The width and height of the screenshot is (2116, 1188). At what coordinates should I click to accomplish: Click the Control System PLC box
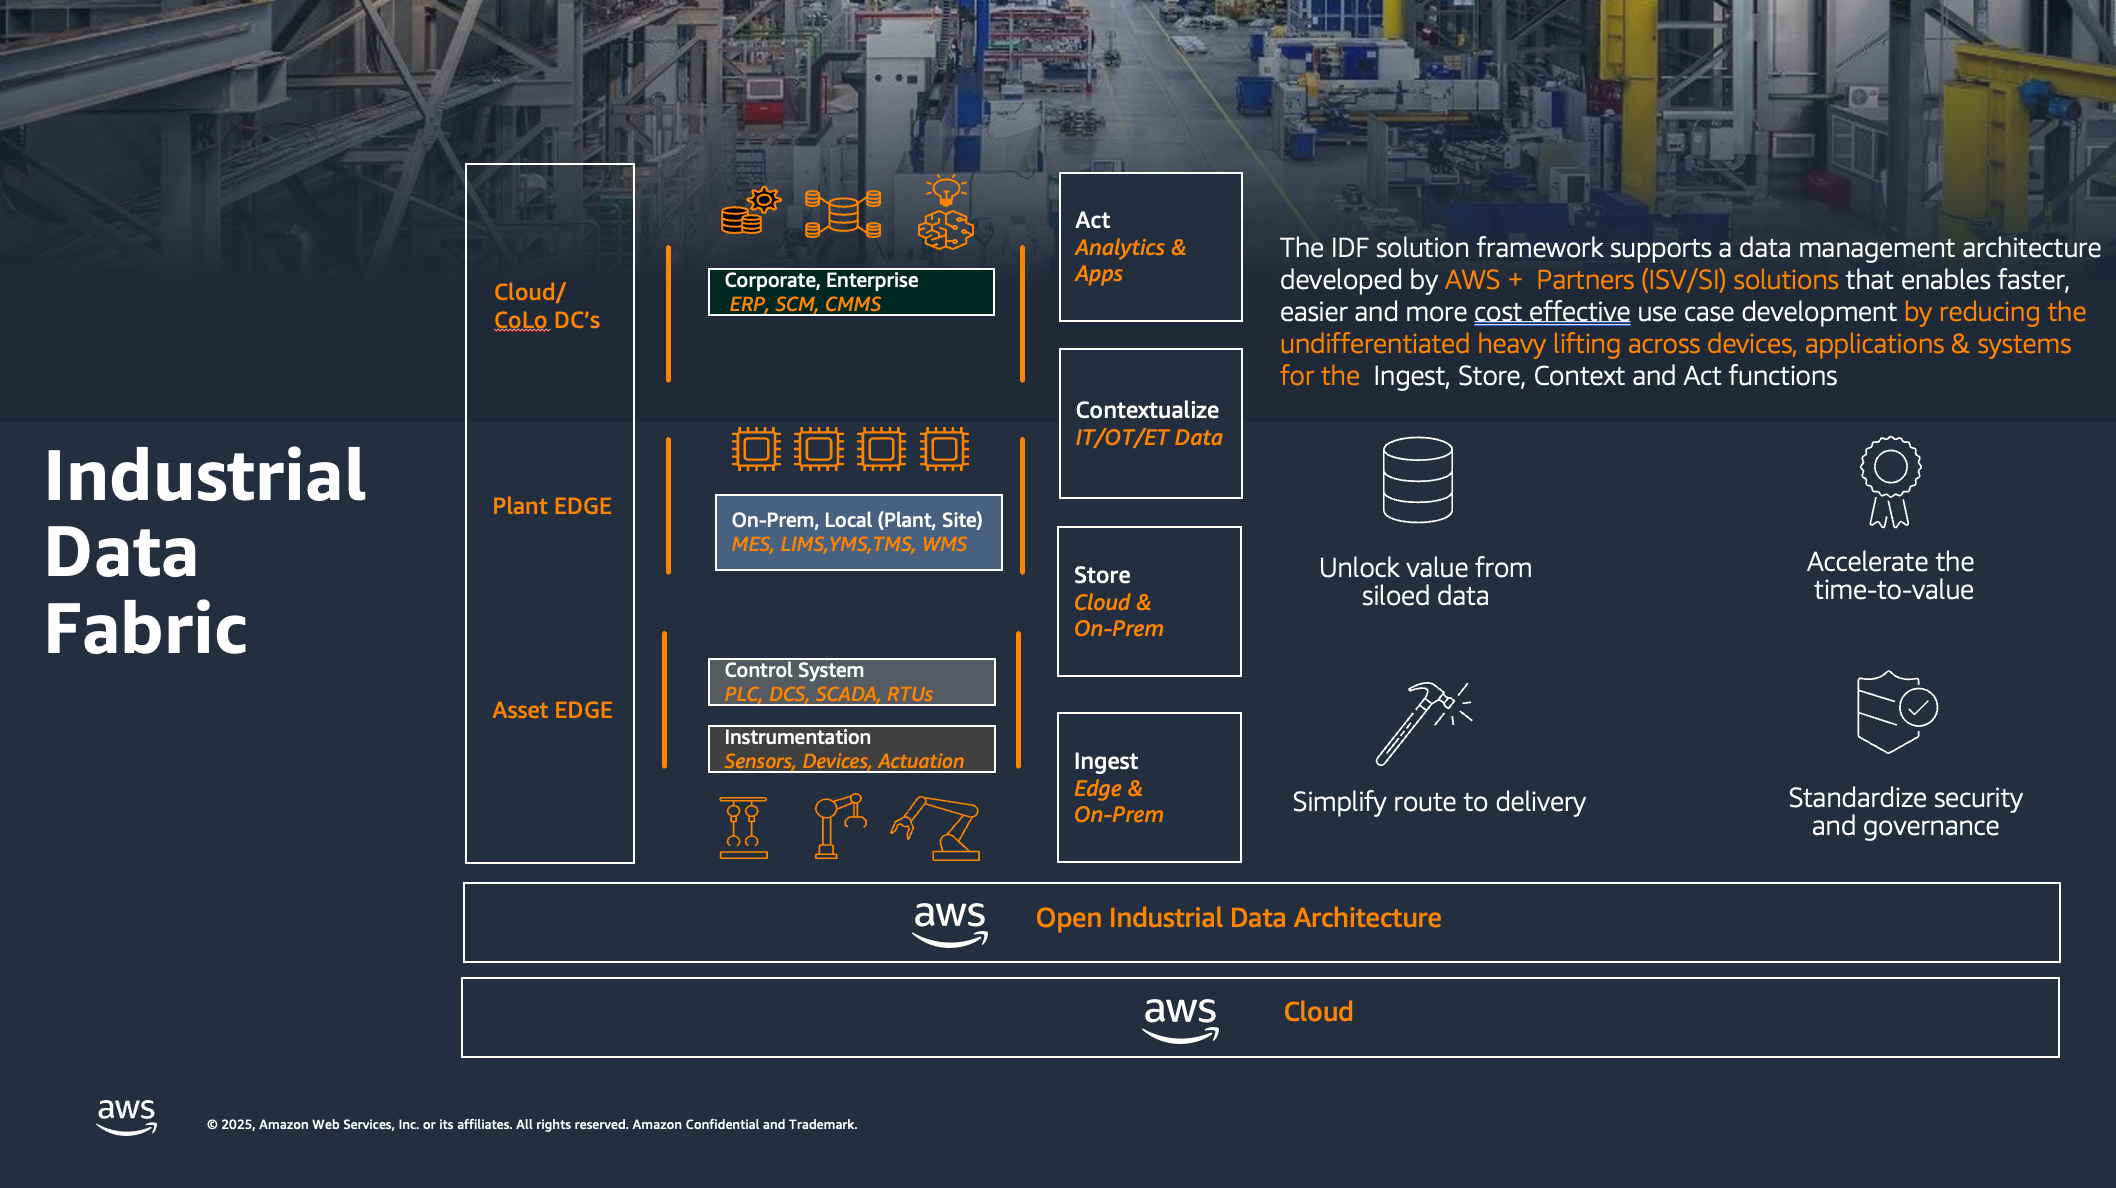(851, 682)
